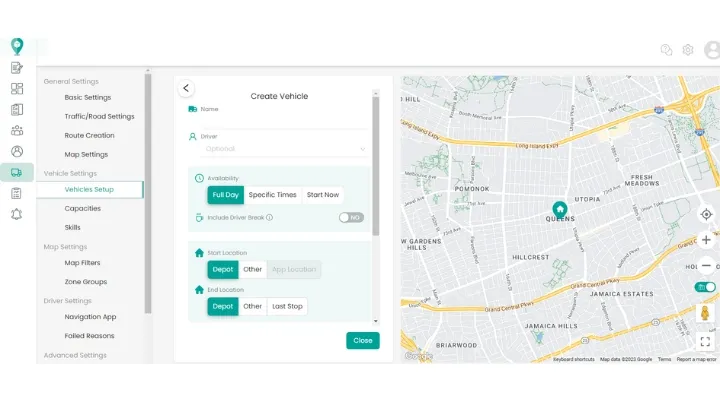Toggle the Include Driver Break switch

tap(351, 217)
